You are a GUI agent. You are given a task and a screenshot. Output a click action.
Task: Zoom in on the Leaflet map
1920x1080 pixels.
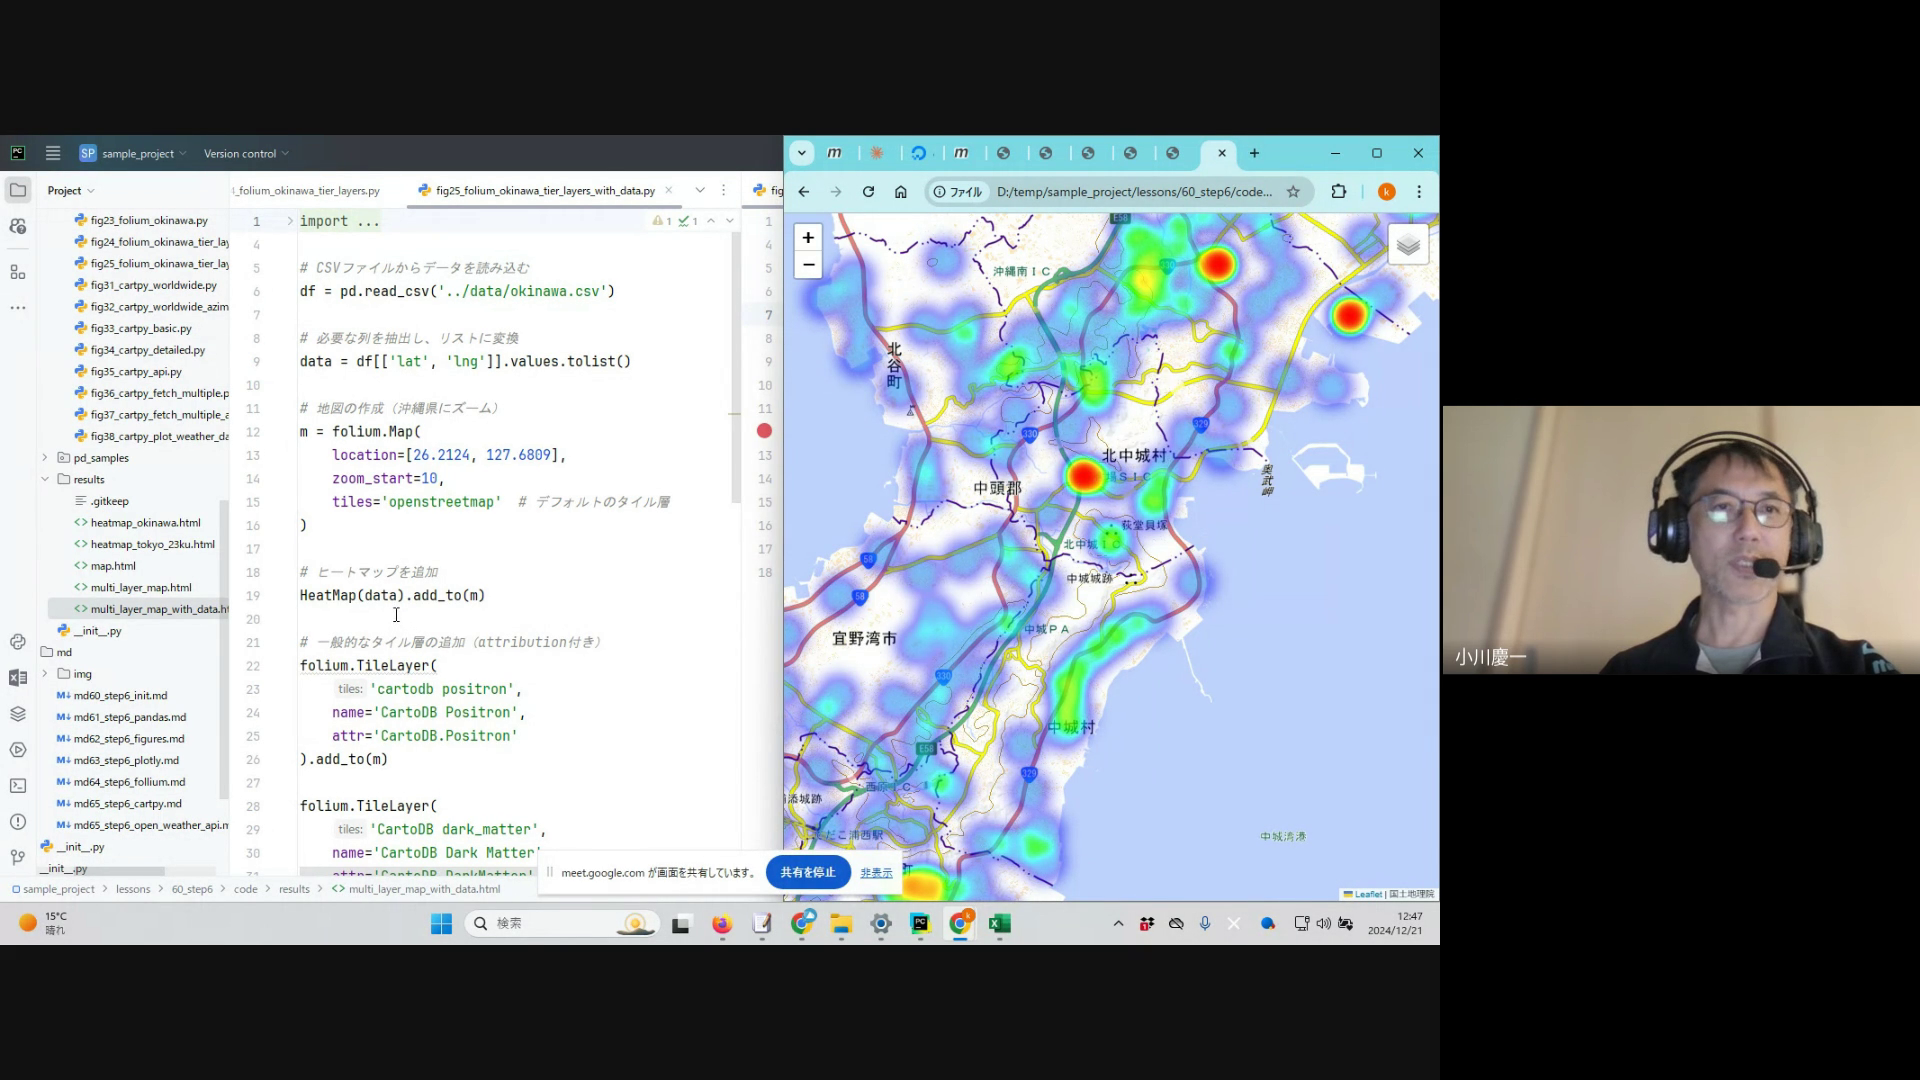pos(808,238)
